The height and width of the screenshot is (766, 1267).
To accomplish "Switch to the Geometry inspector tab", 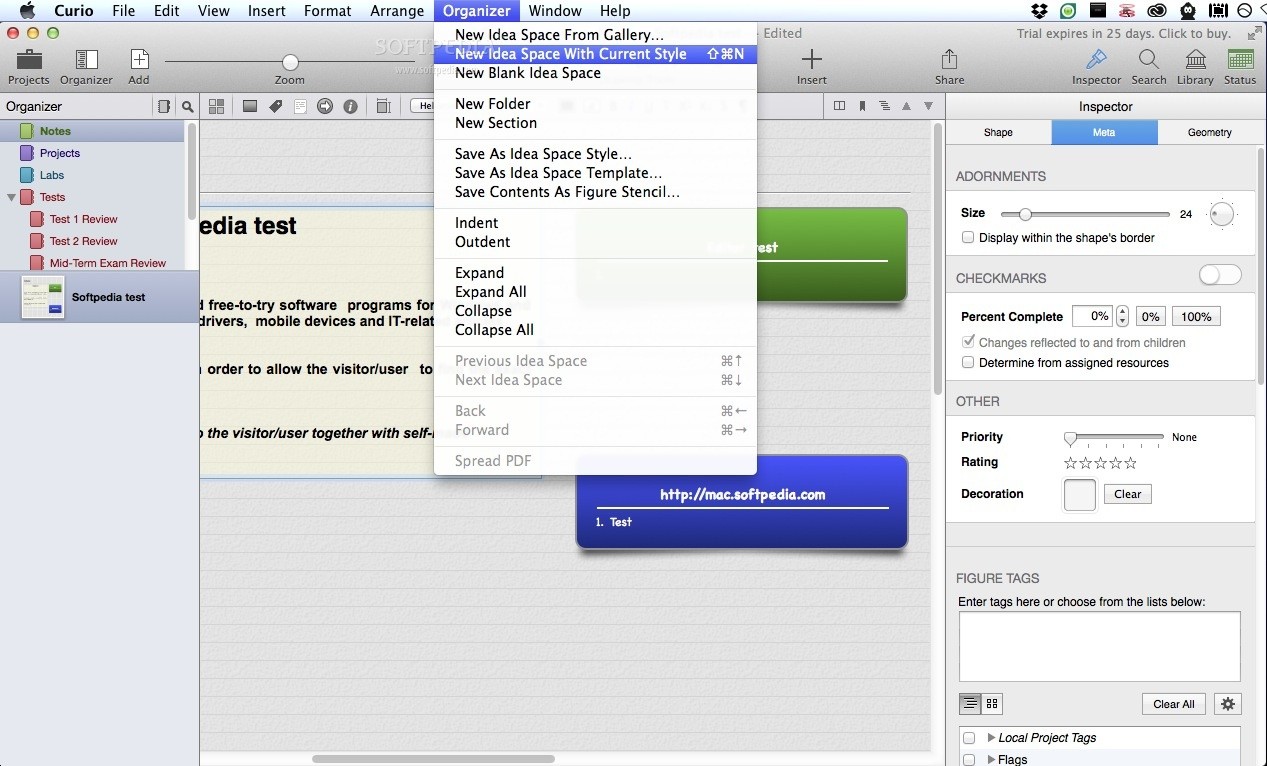I will coord(1209,132).
